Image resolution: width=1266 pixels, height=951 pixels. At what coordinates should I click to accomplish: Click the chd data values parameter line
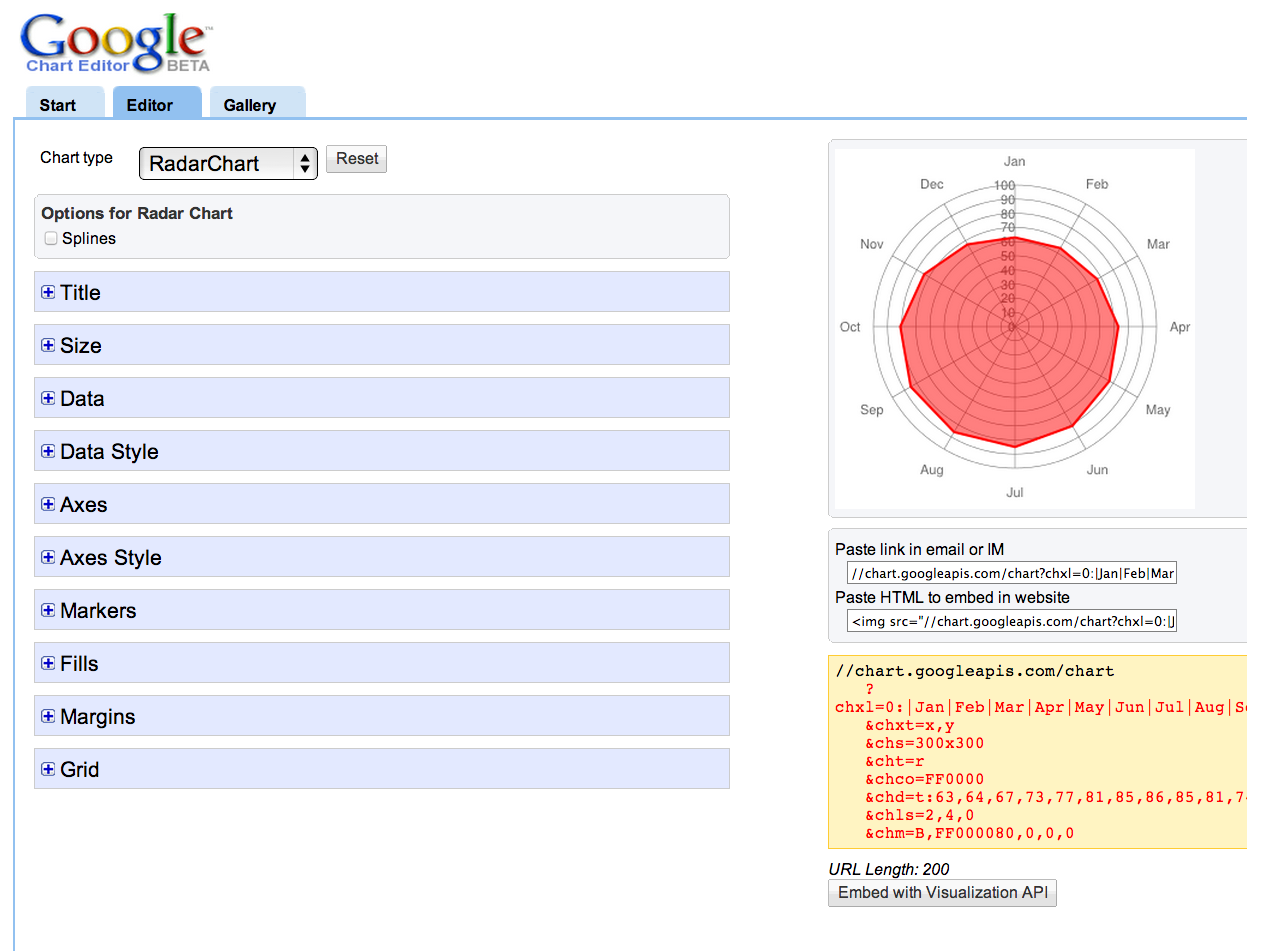[x=1056, y=797]
